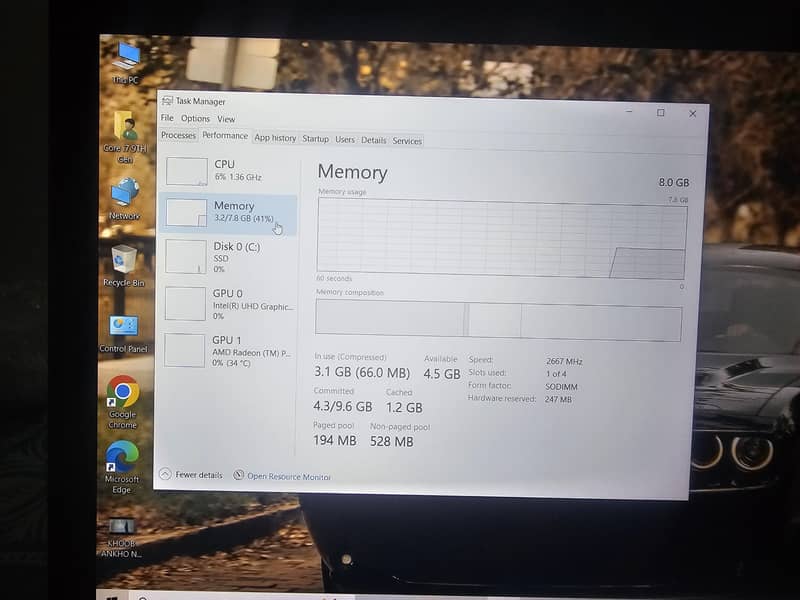The width and height of the screenshot is (800, 600).
Task: Click the CPU mini graph thumbnail
Action: point(187,171)
